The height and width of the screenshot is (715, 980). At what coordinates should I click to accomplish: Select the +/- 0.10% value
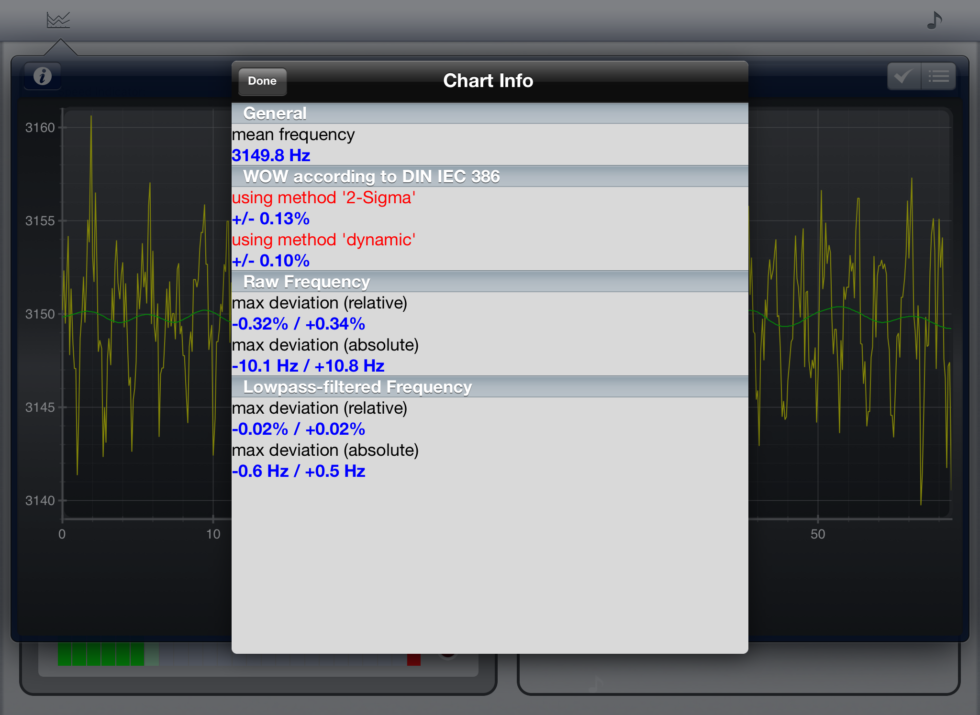271,261
